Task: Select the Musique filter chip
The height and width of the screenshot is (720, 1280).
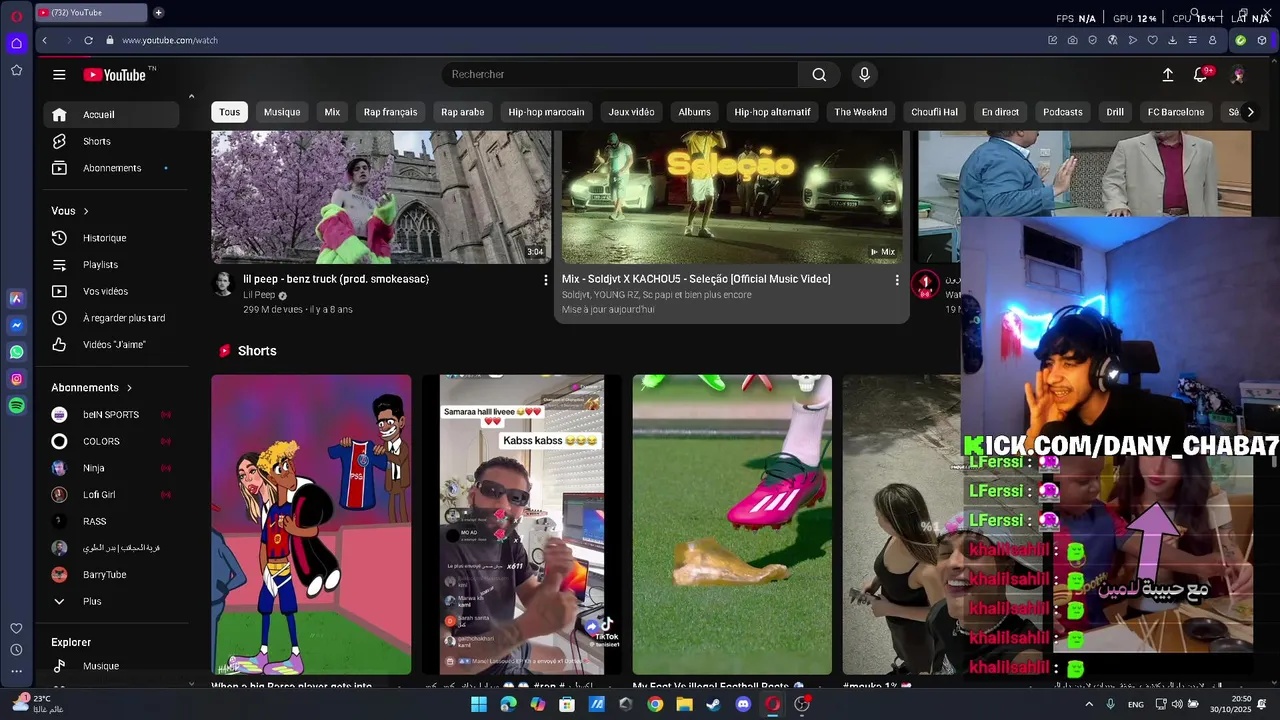Action: pyautogui.click(x=282, y=112)
